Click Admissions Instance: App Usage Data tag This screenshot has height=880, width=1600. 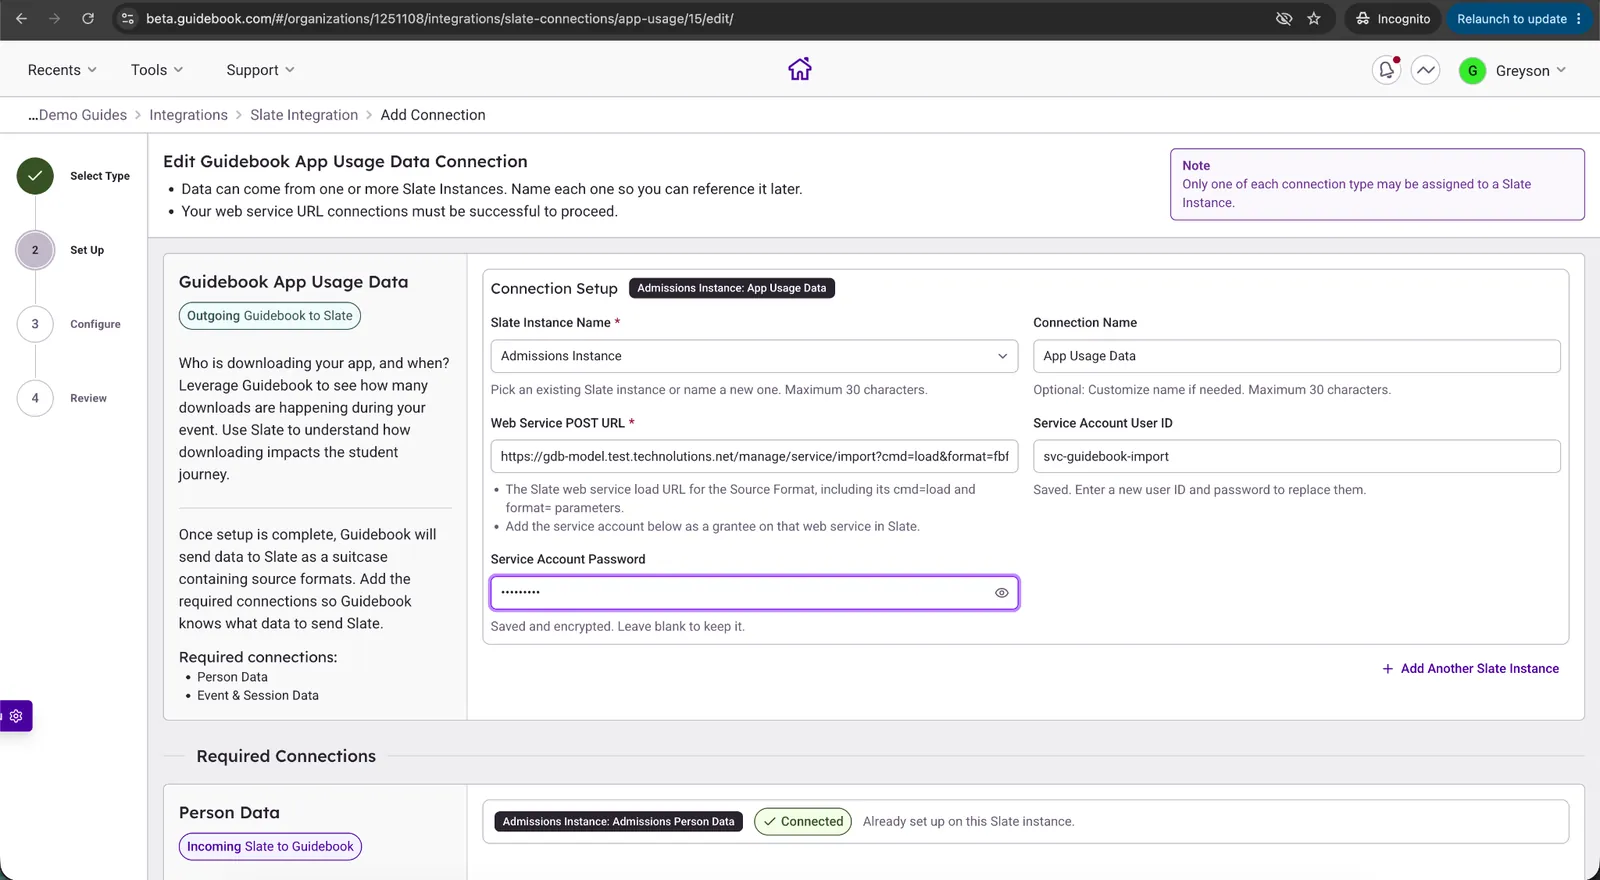pos(732,288)
